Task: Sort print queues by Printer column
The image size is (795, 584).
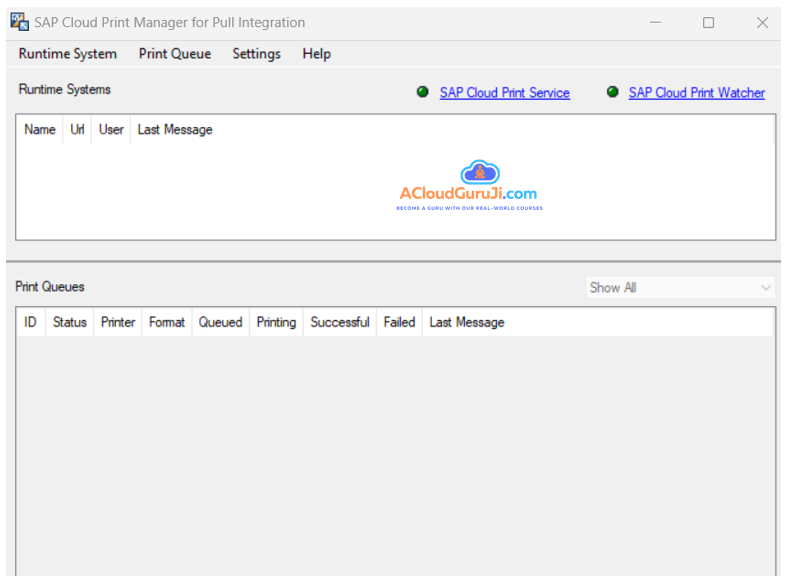Action: click(x=118, y=322)
